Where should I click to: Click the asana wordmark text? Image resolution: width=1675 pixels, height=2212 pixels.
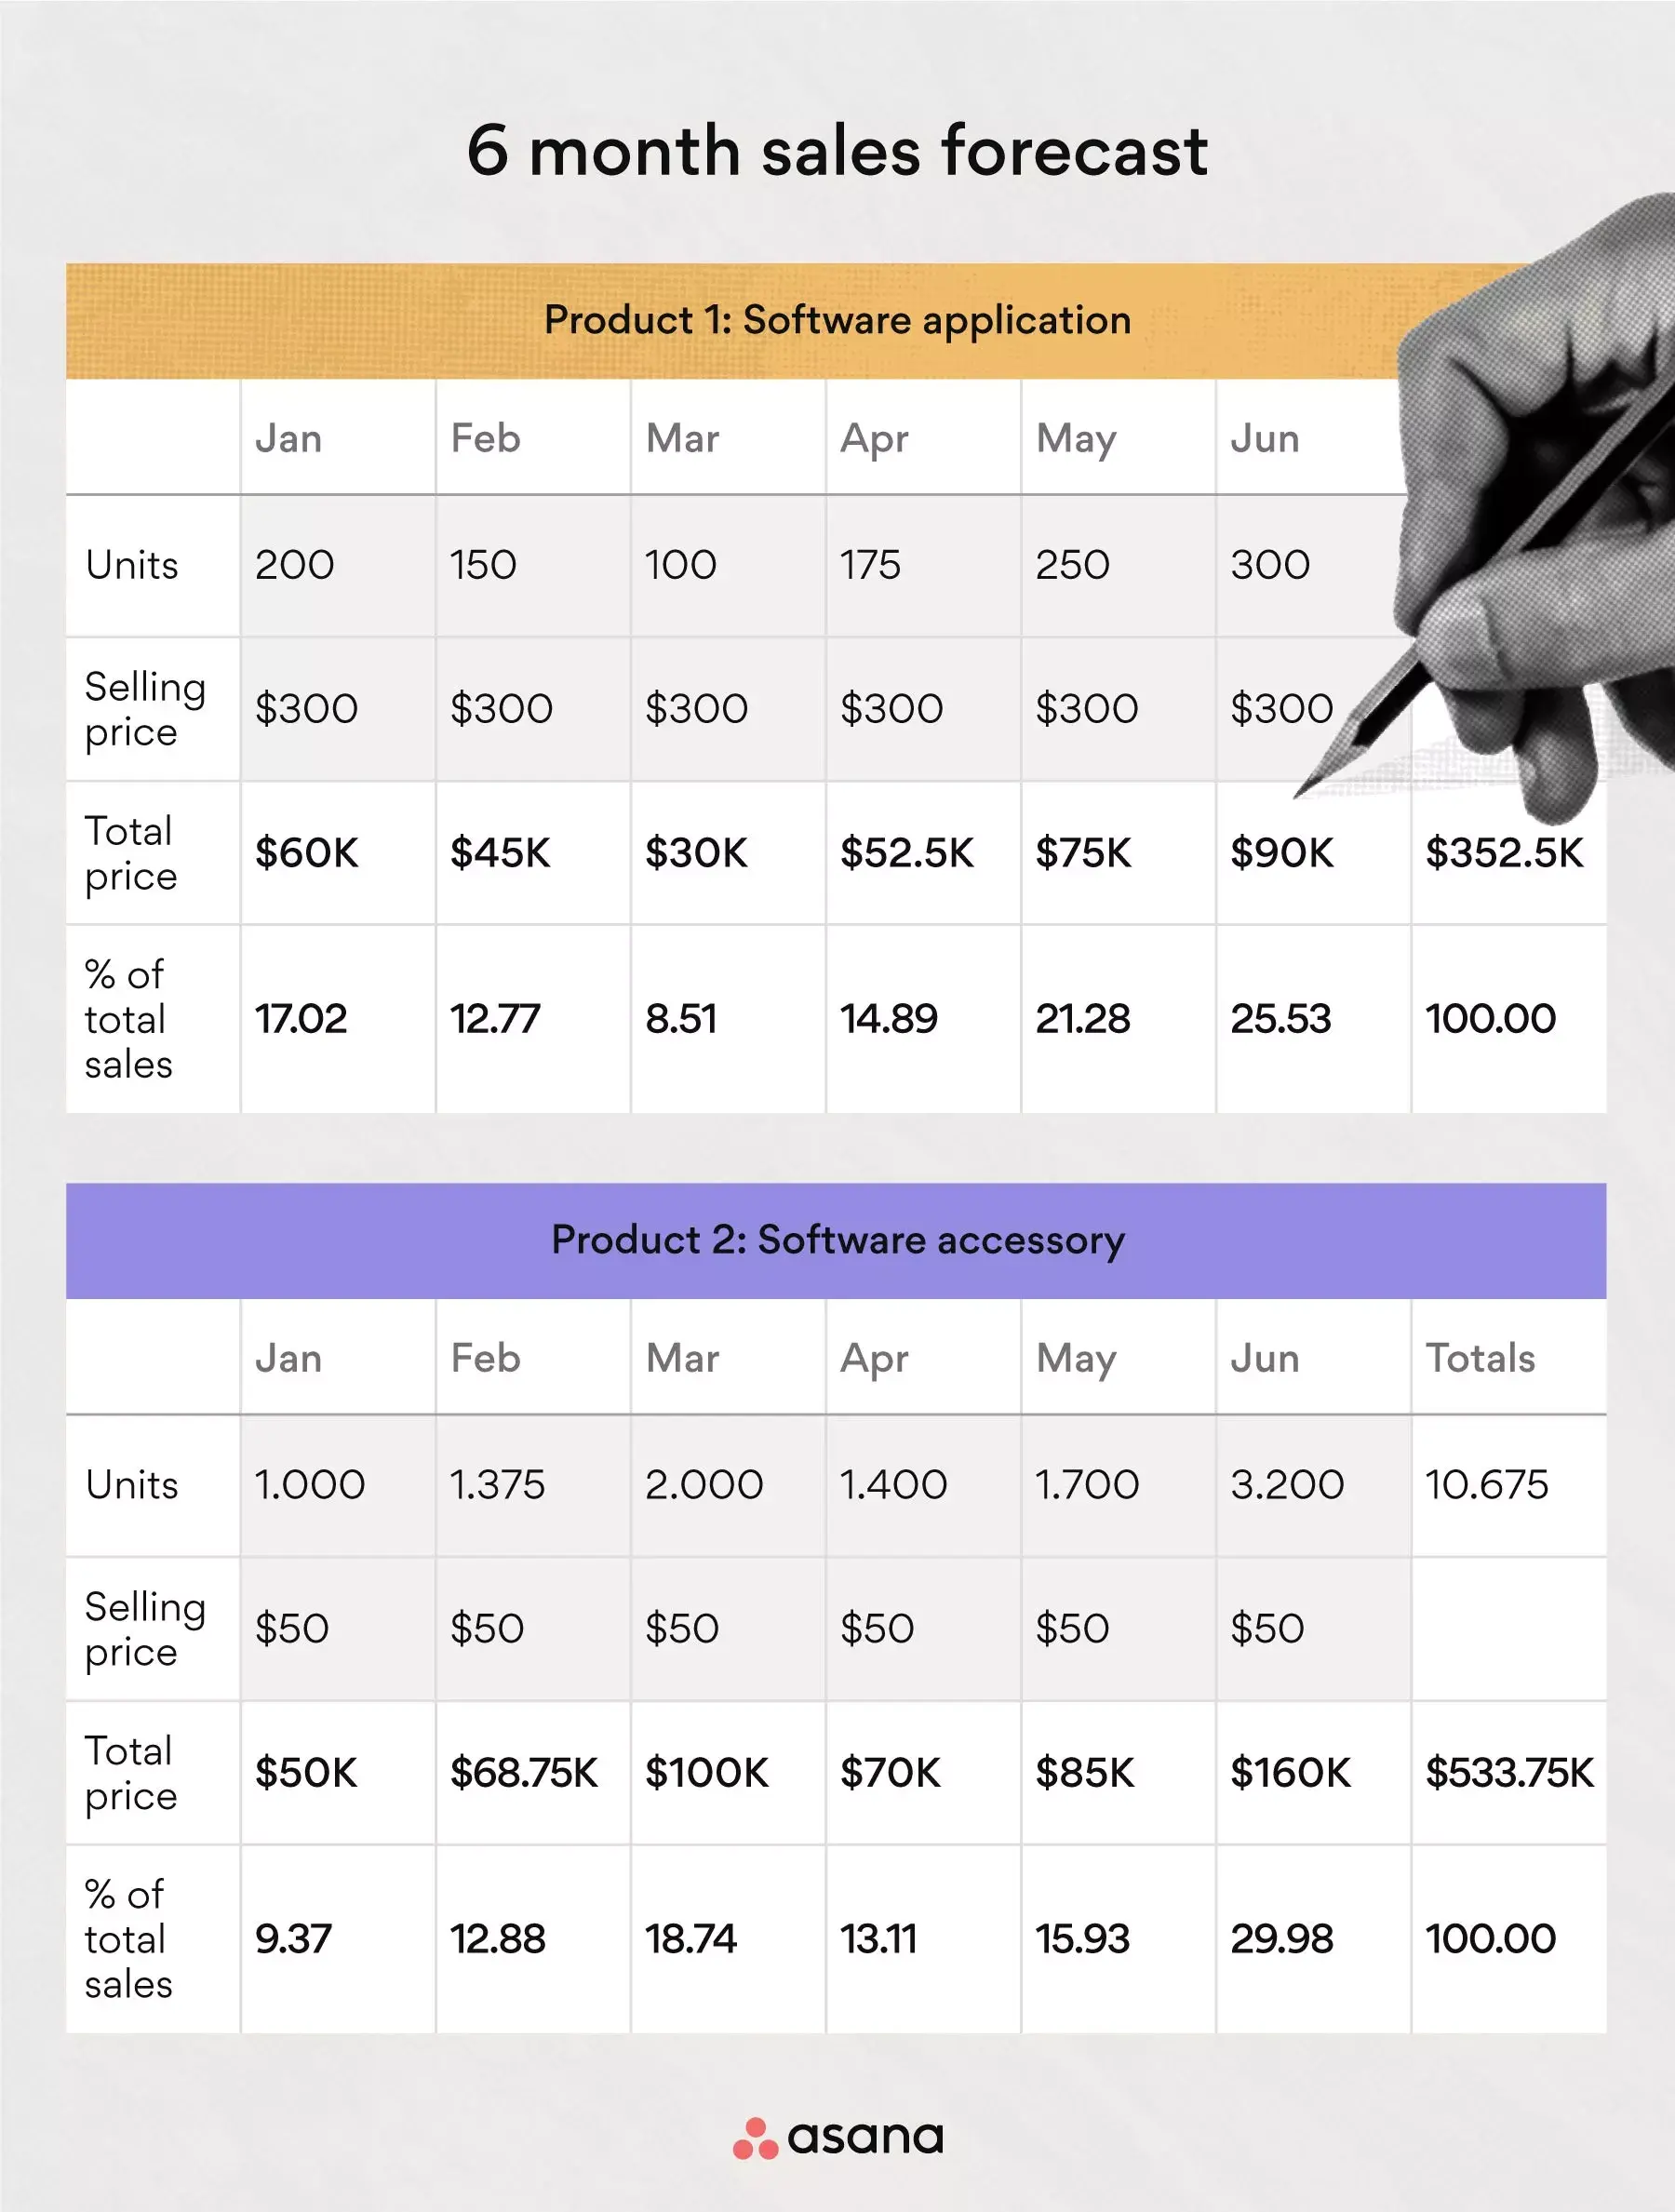point(865,2138)
